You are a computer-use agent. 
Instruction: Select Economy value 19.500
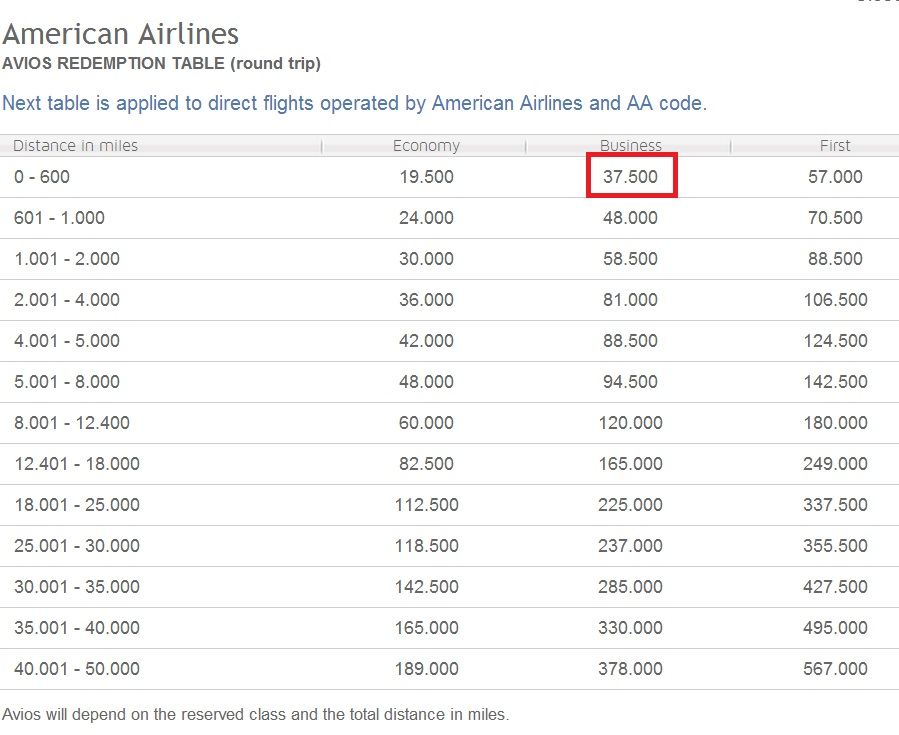426,177
